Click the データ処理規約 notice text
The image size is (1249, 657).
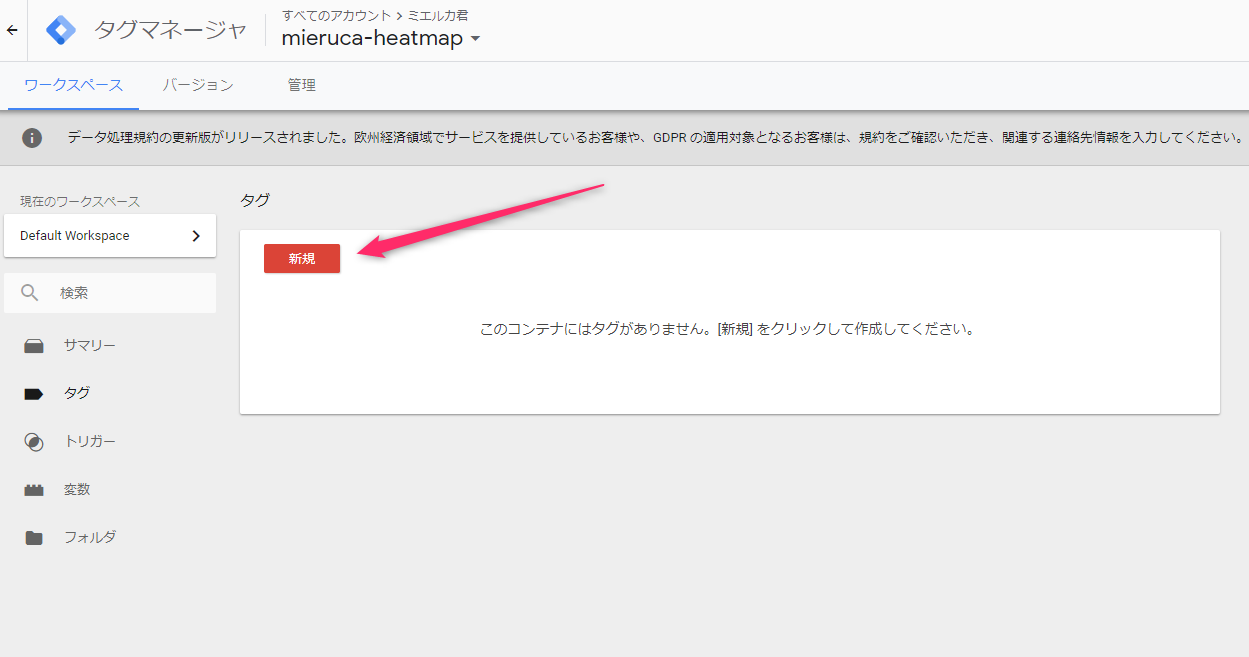(655, 138)
